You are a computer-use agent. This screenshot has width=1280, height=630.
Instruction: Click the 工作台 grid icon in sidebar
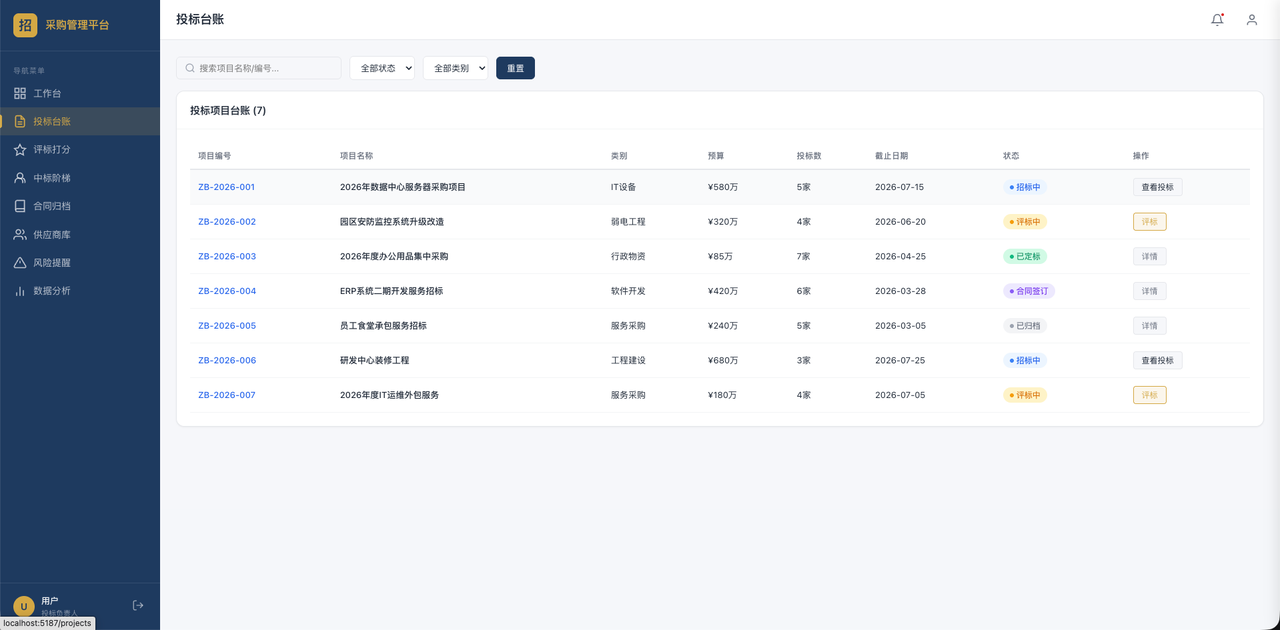click(x=20, y=93)
